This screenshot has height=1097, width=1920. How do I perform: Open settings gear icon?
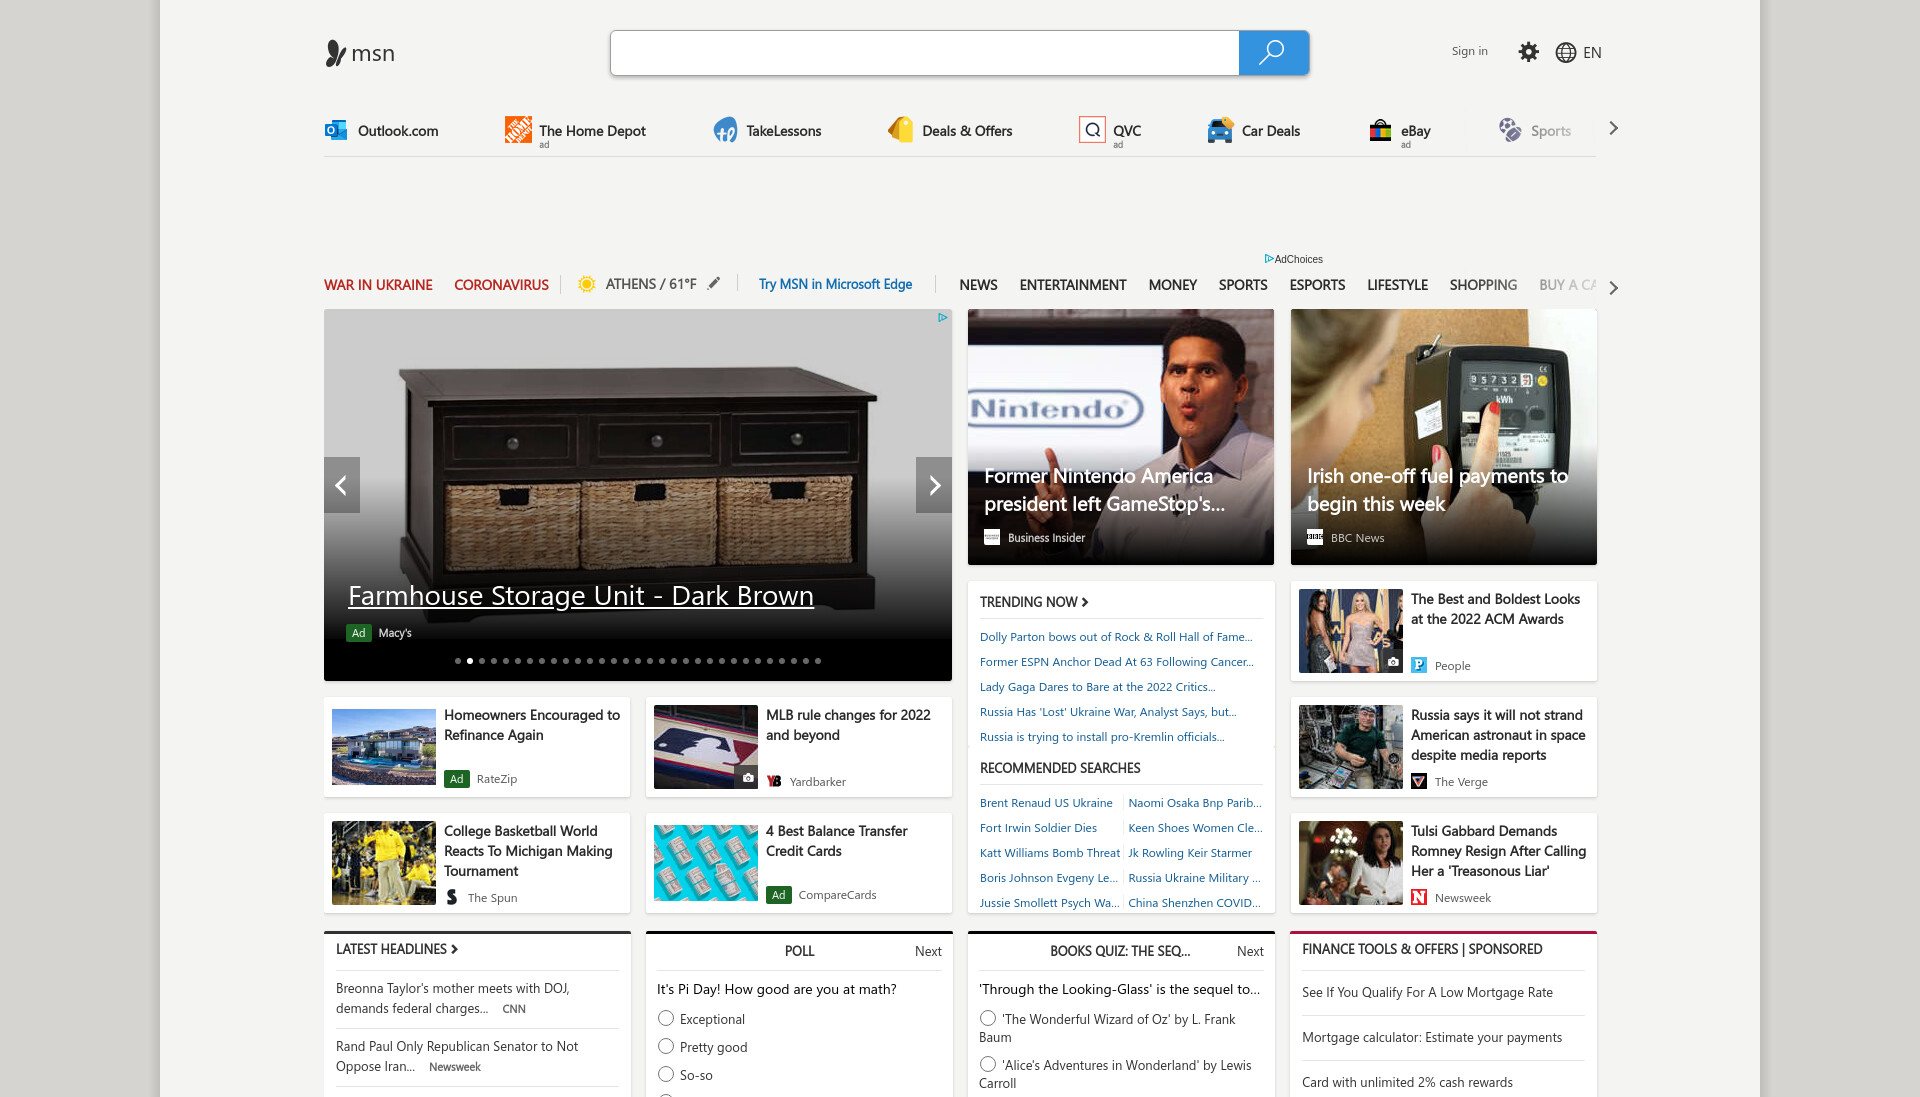coord(1528,52)
